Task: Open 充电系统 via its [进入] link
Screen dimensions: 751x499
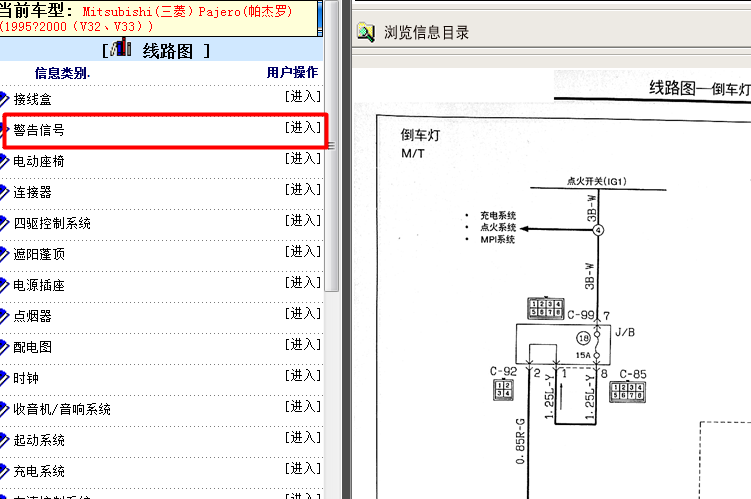Action: click(303, 468)
